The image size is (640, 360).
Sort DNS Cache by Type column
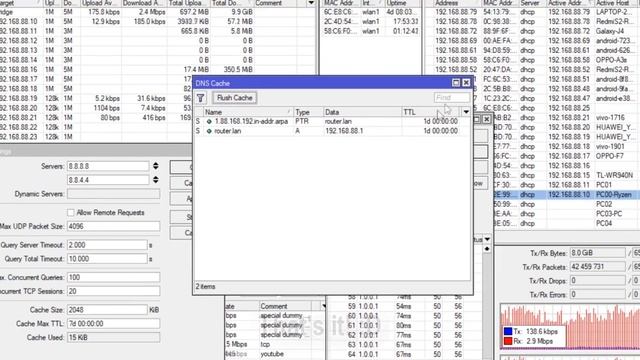pos(308,112)
